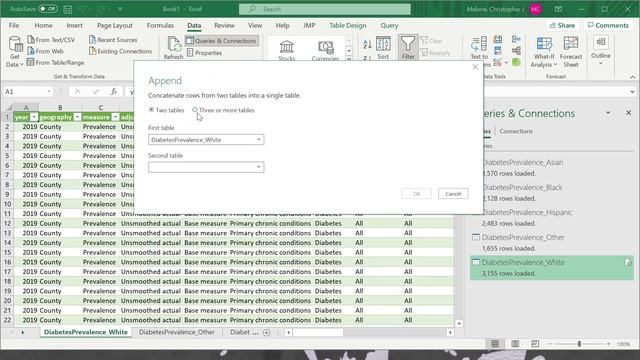Open Queries & Connections pane options arrow

point(608,113)
